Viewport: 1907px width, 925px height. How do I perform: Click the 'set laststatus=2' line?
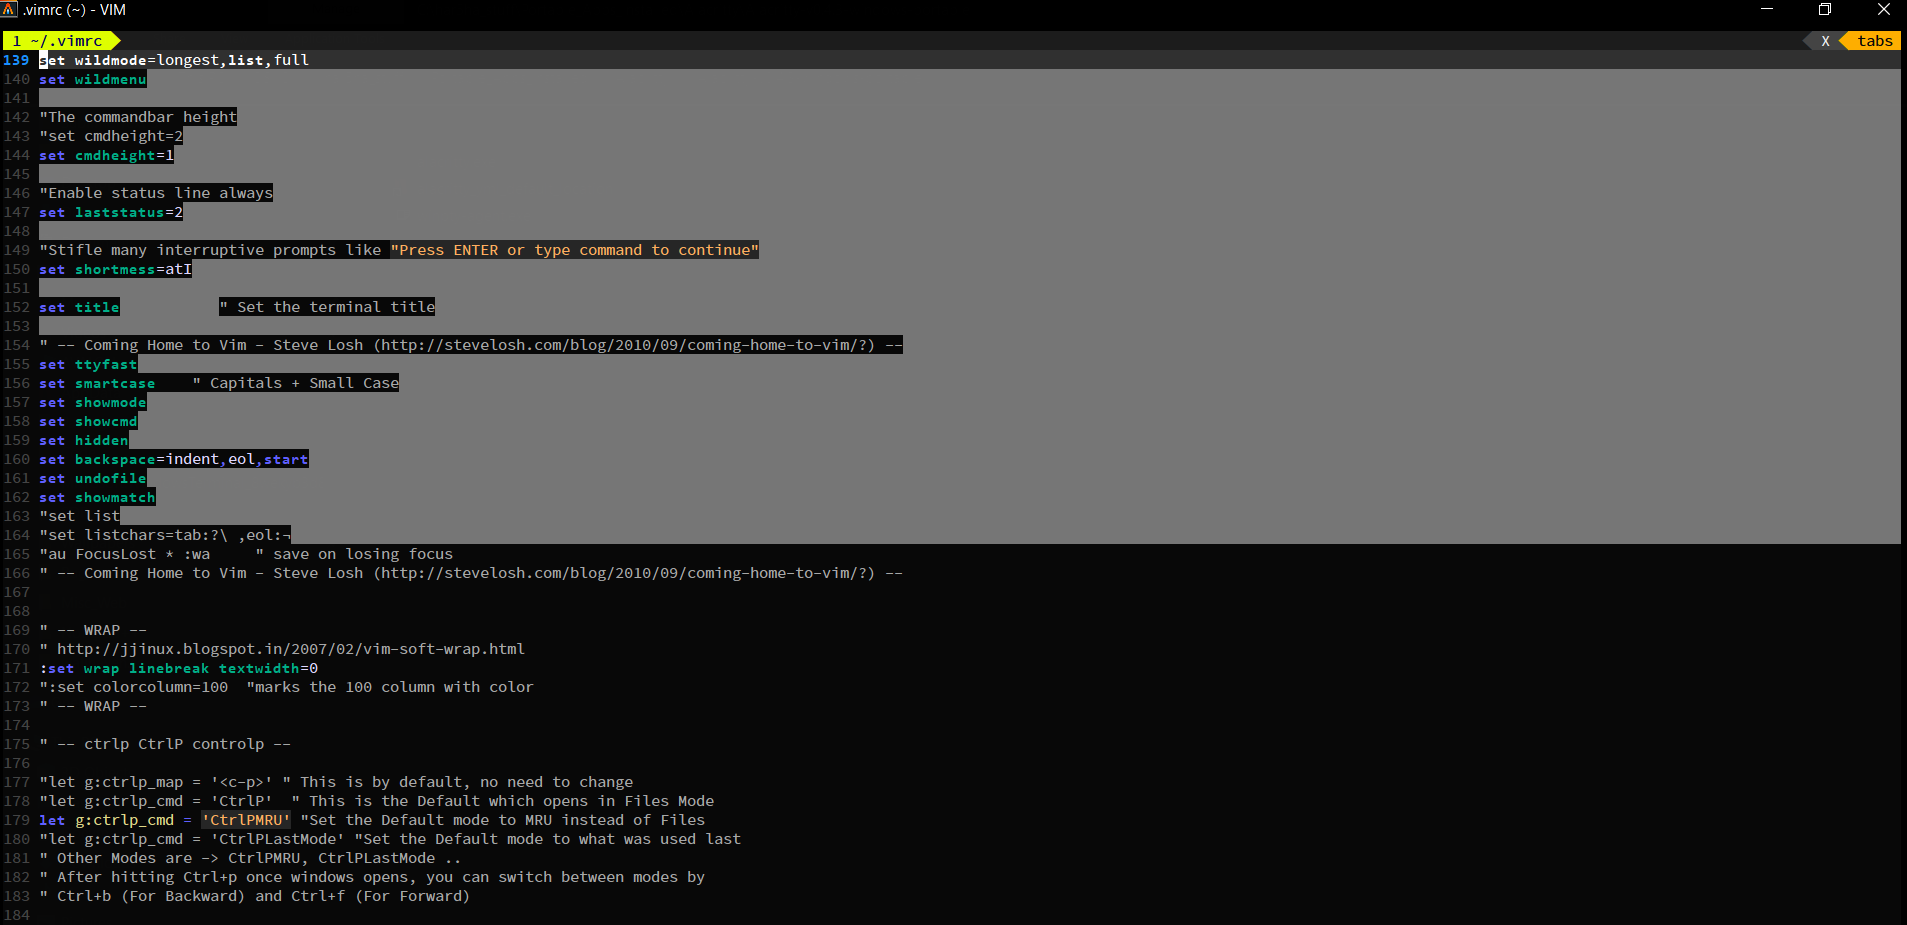click(110, 212)
